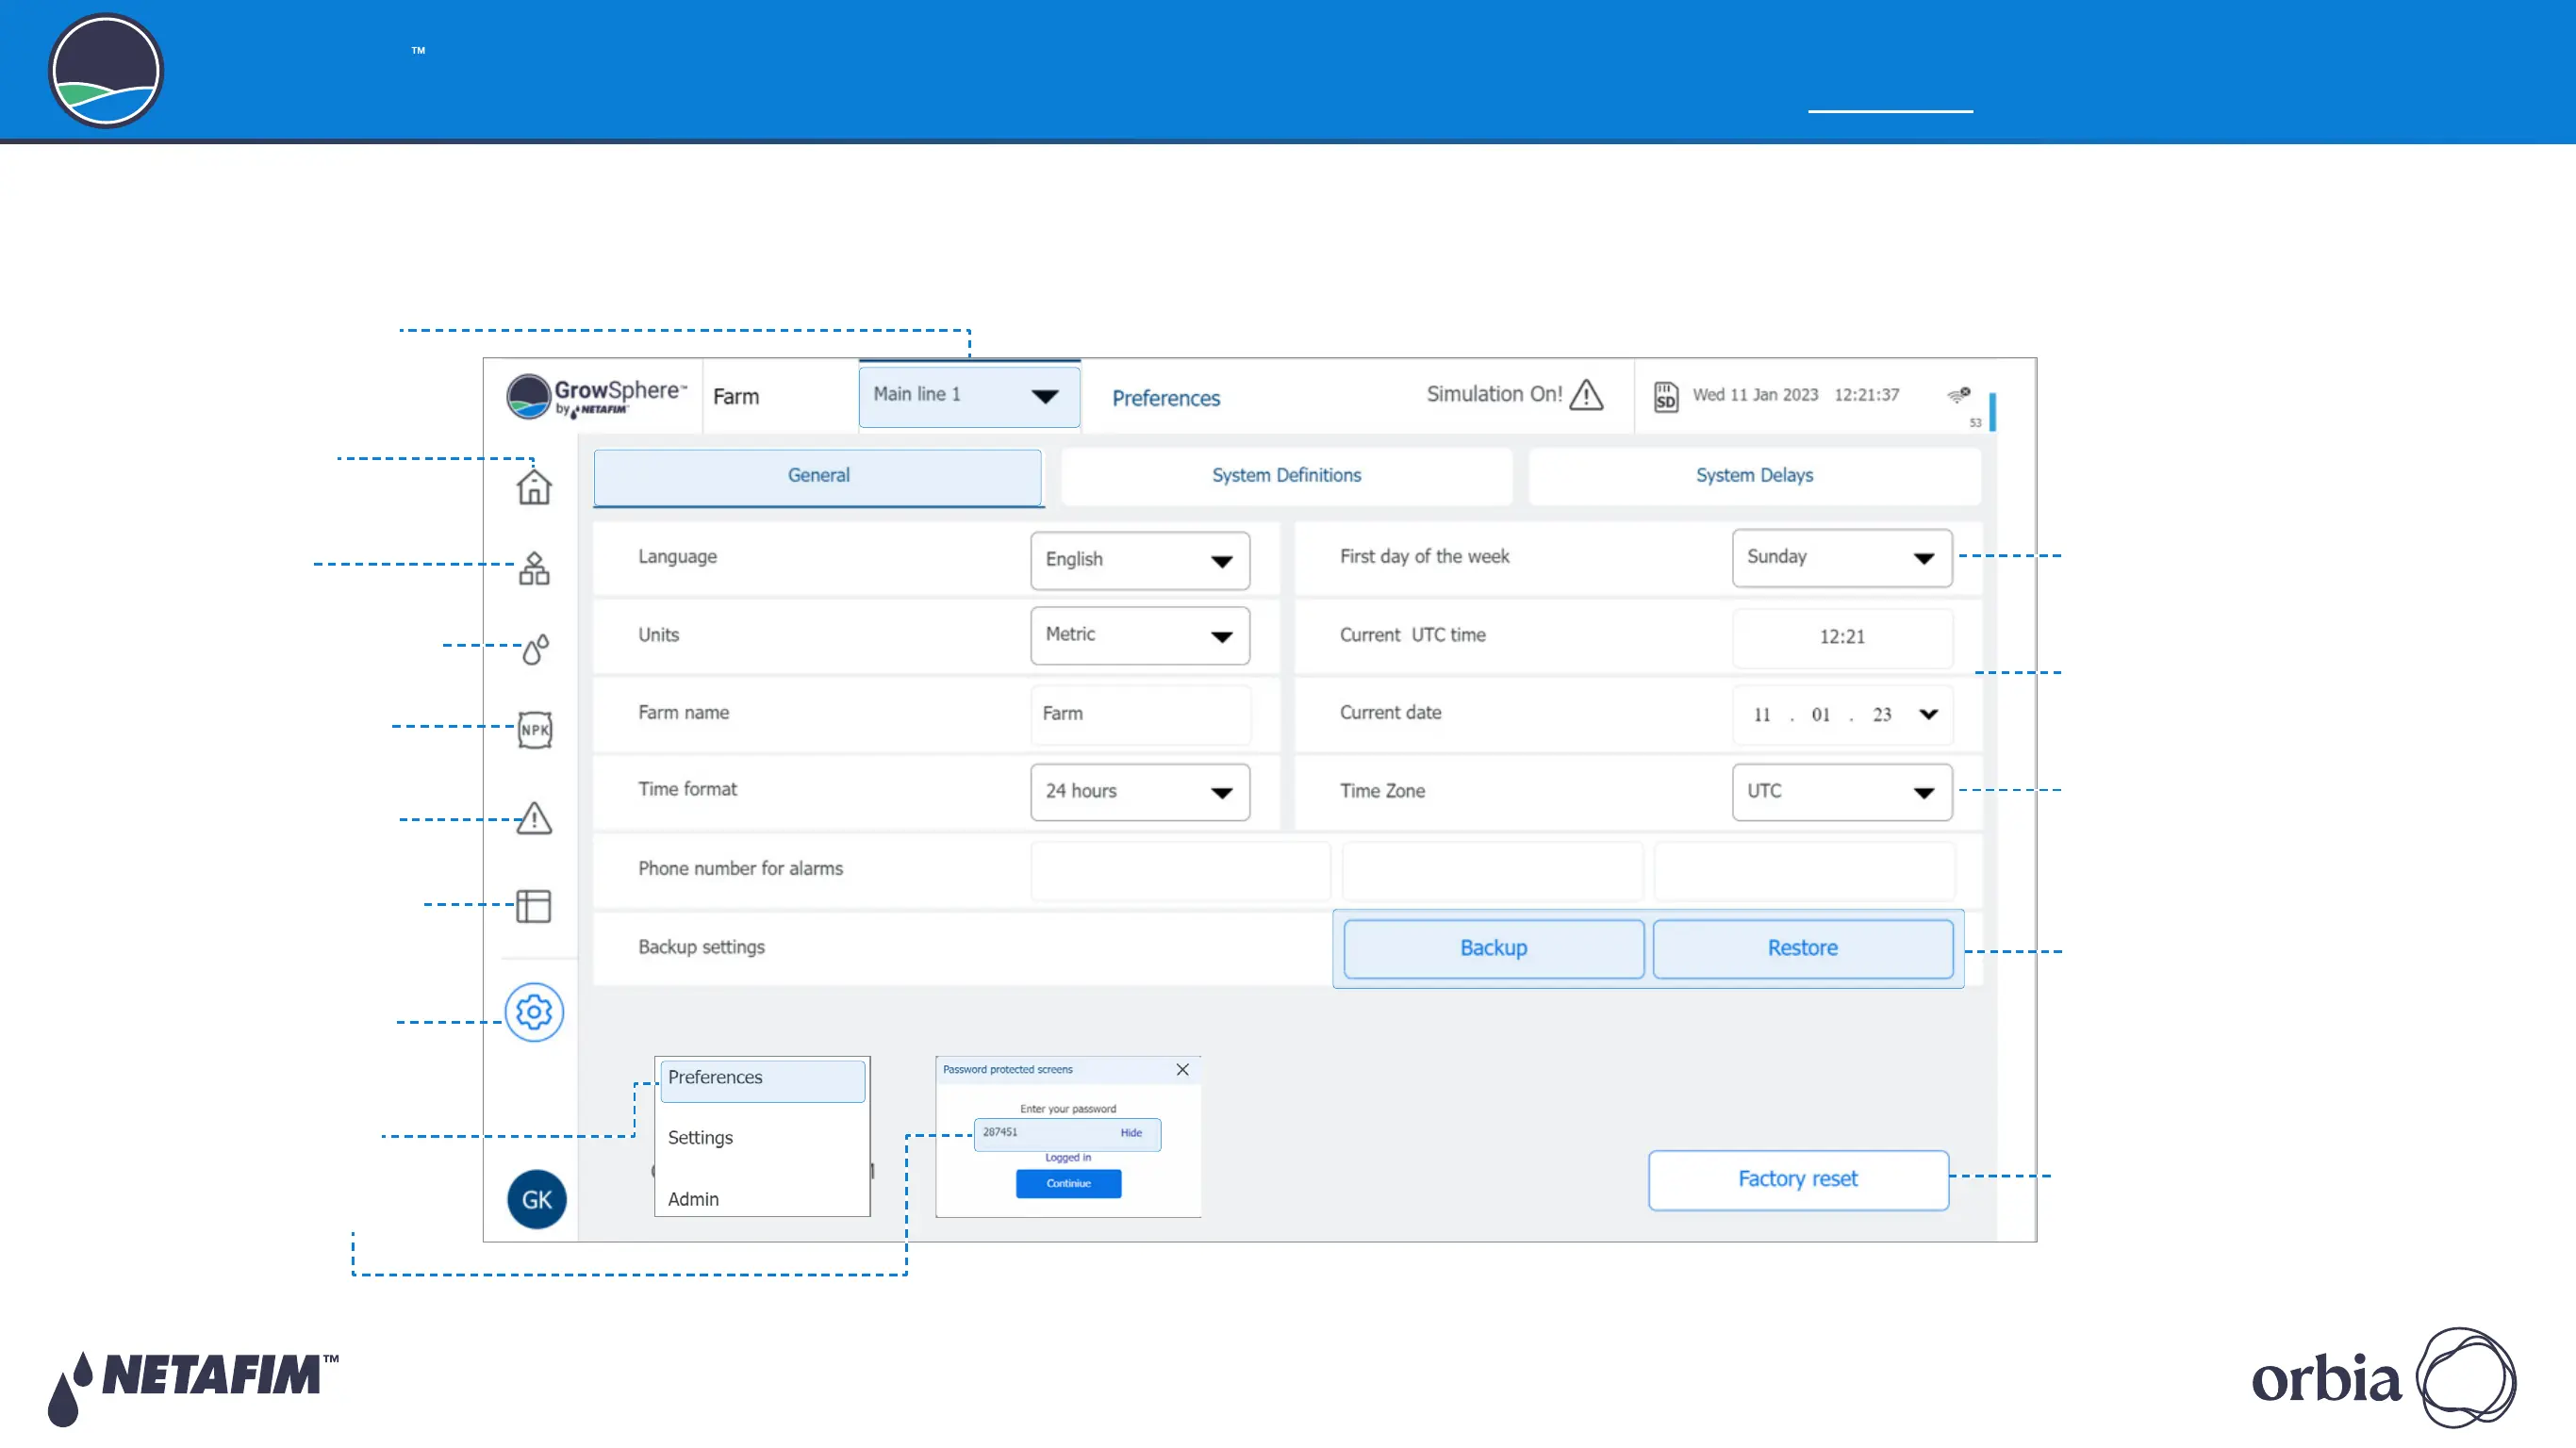Open the Home screen icon in sidebar
2576x1448 pixels.
[534, 486]
